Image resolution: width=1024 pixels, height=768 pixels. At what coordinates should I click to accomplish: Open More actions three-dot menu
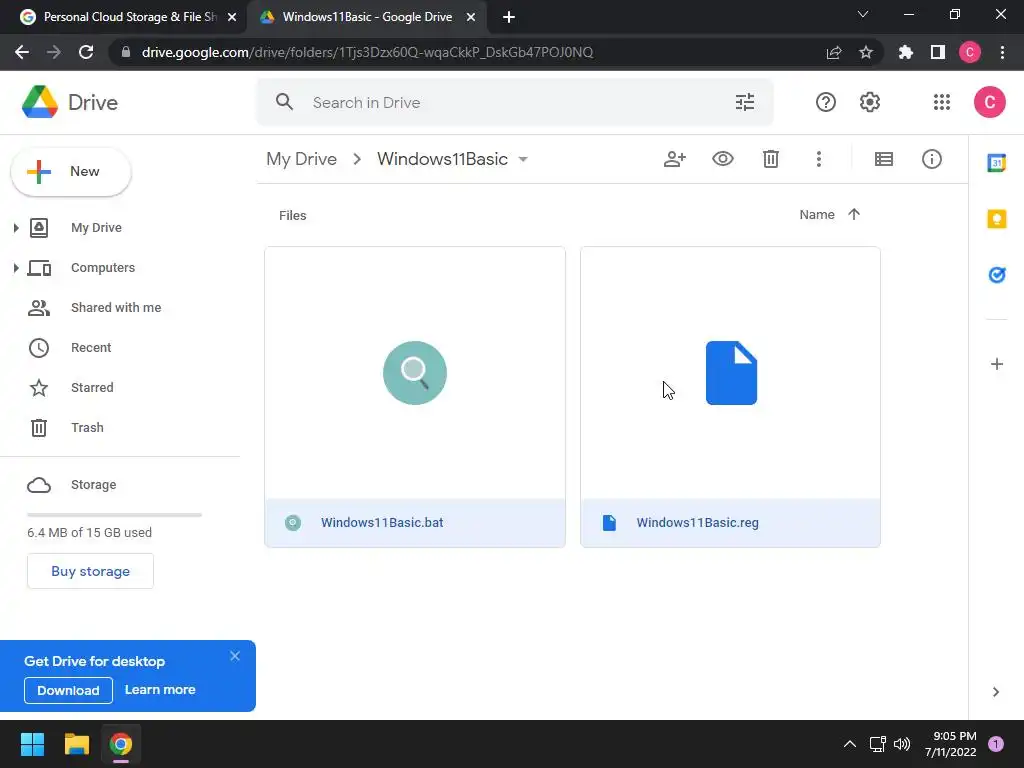[x=818, y=159]
